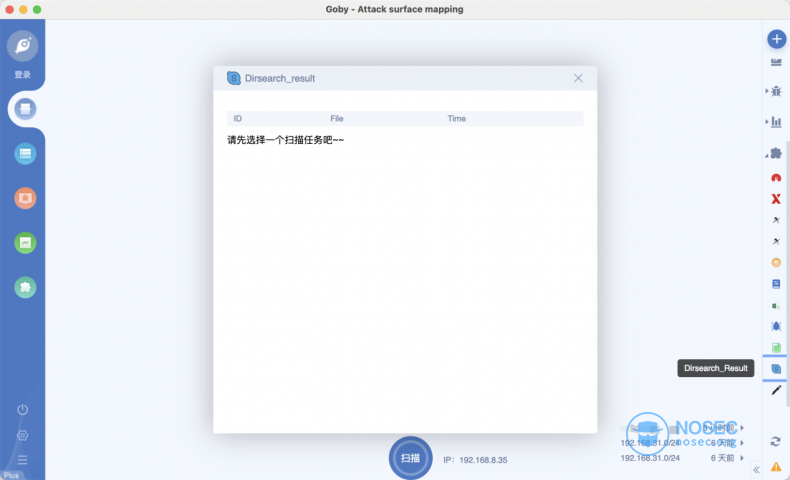Click the blue bug plugin icon
This screenshot has height=480, width=790.
[776, 326]
